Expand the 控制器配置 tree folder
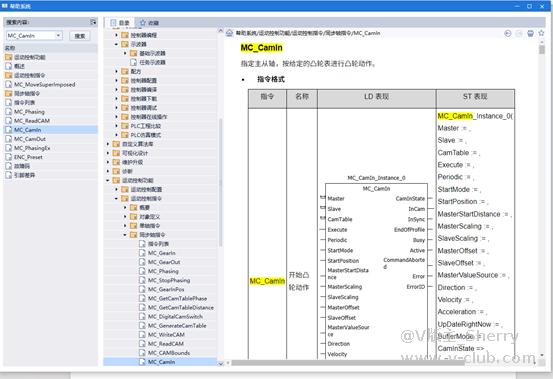 (x=116, y=80)
